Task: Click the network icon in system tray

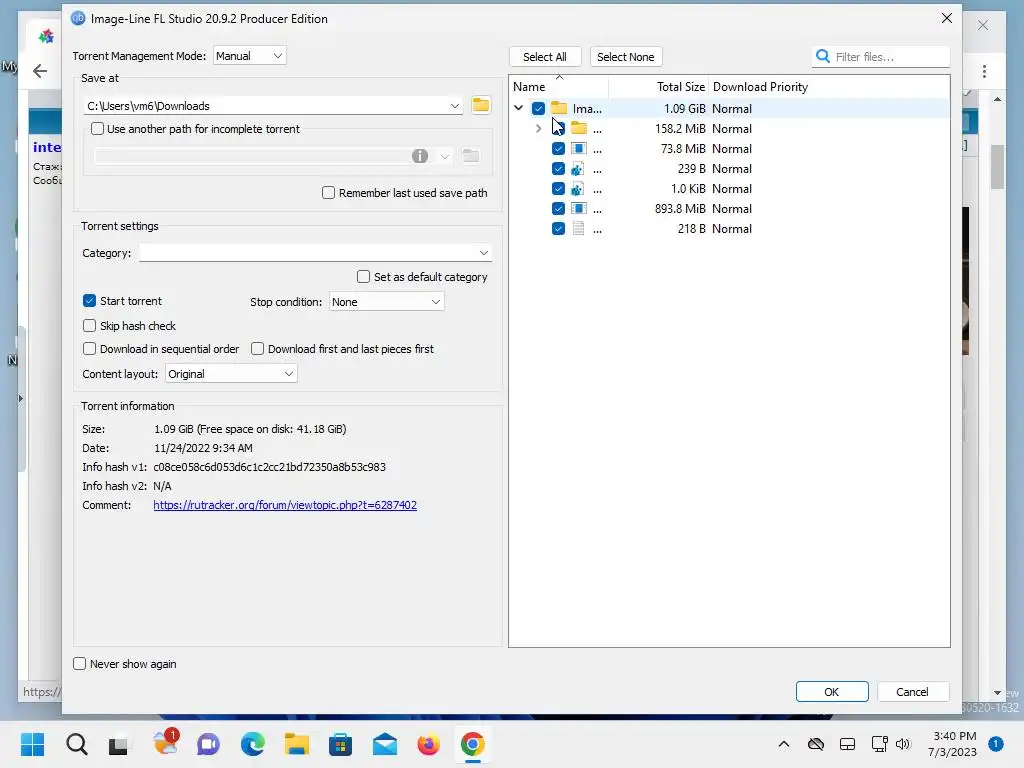Action: point(880,744)
